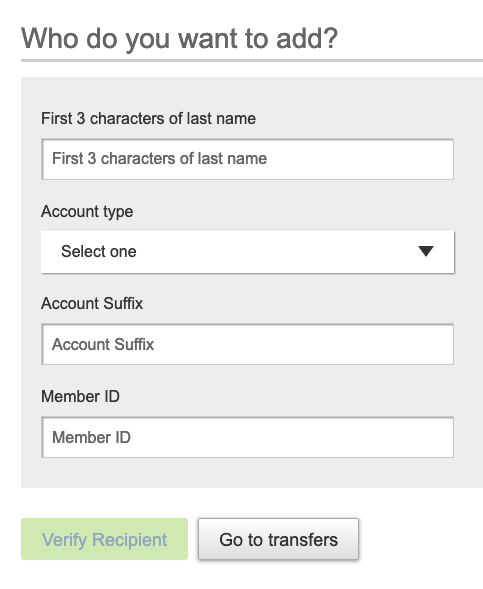Click the 'Who do you want to add?' heading
The image size is (483, 589).
click(x=180, y=39)
